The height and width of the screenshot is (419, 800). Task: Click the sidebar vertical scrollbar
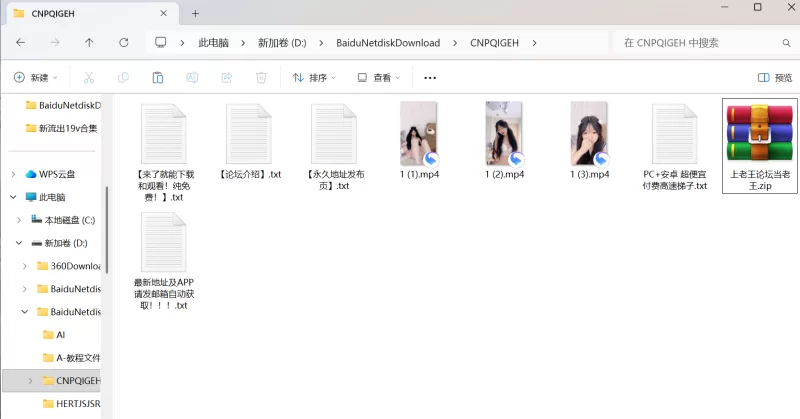(x=107, y=230)
